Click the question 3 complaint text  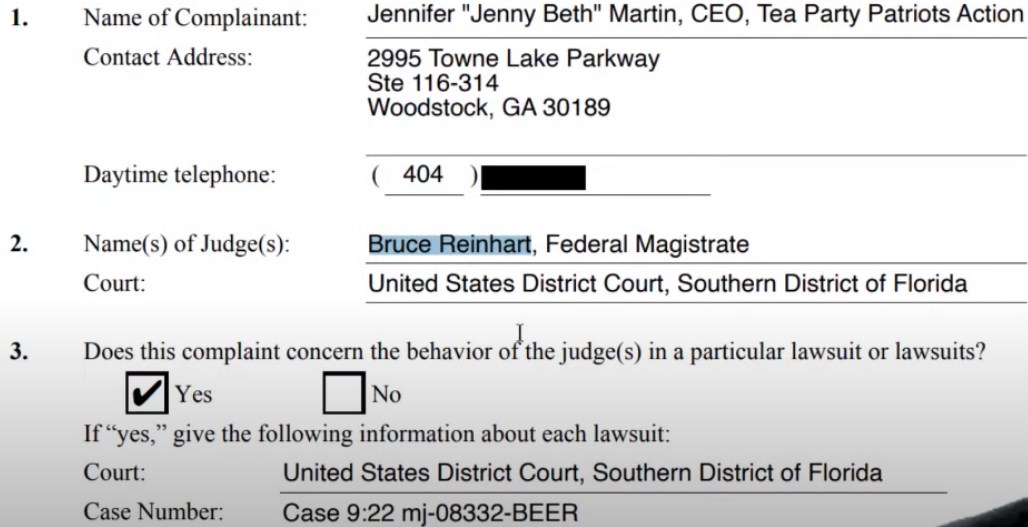pyautogui.click(x=534, y=352)
